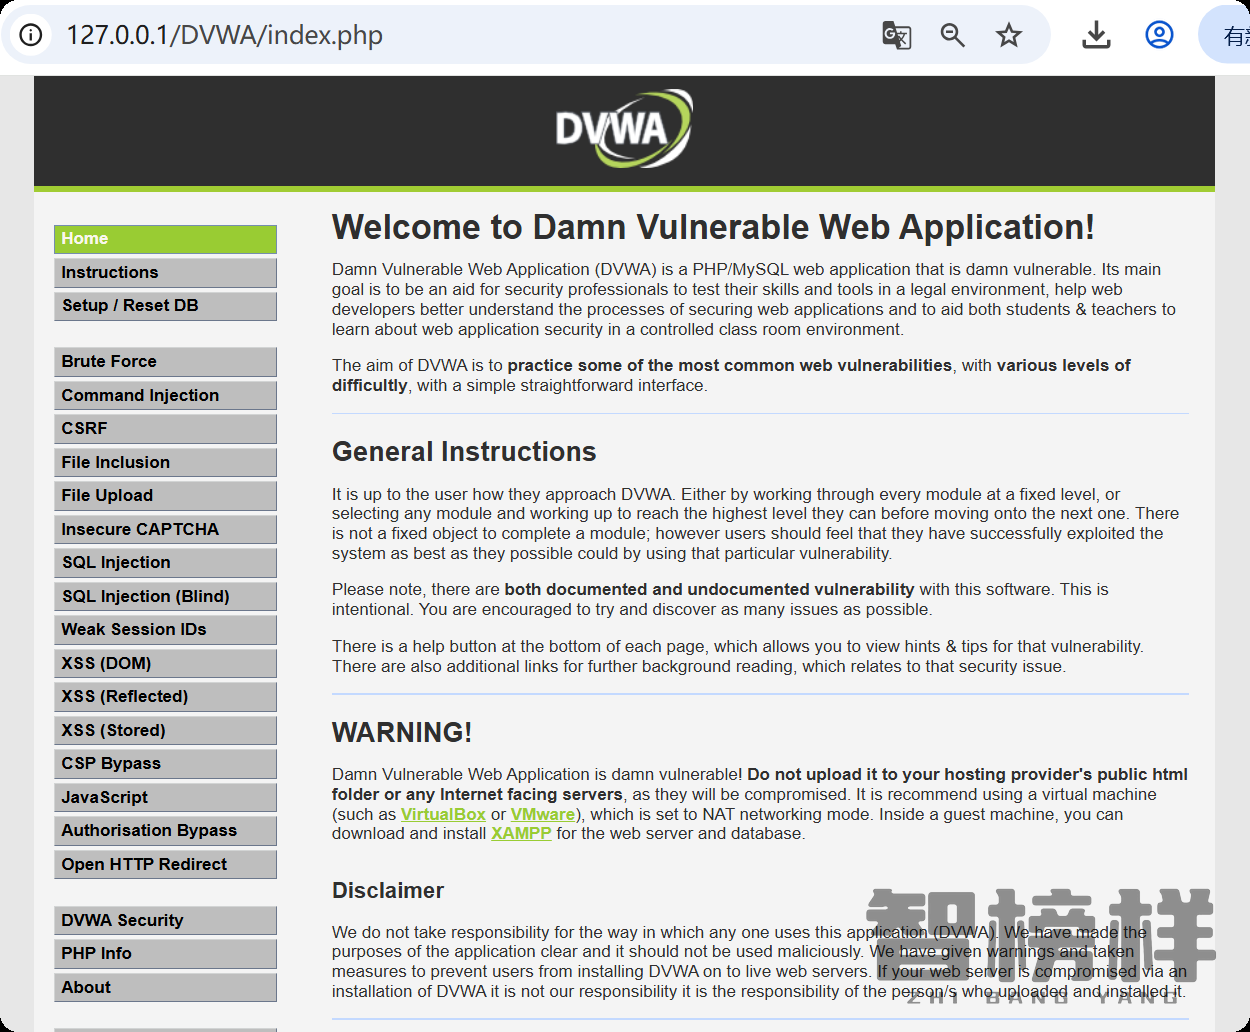Screen dimensions: 1250x1032
Task: Open Authorisation Bypass module
Action: (x=165, y=831)
